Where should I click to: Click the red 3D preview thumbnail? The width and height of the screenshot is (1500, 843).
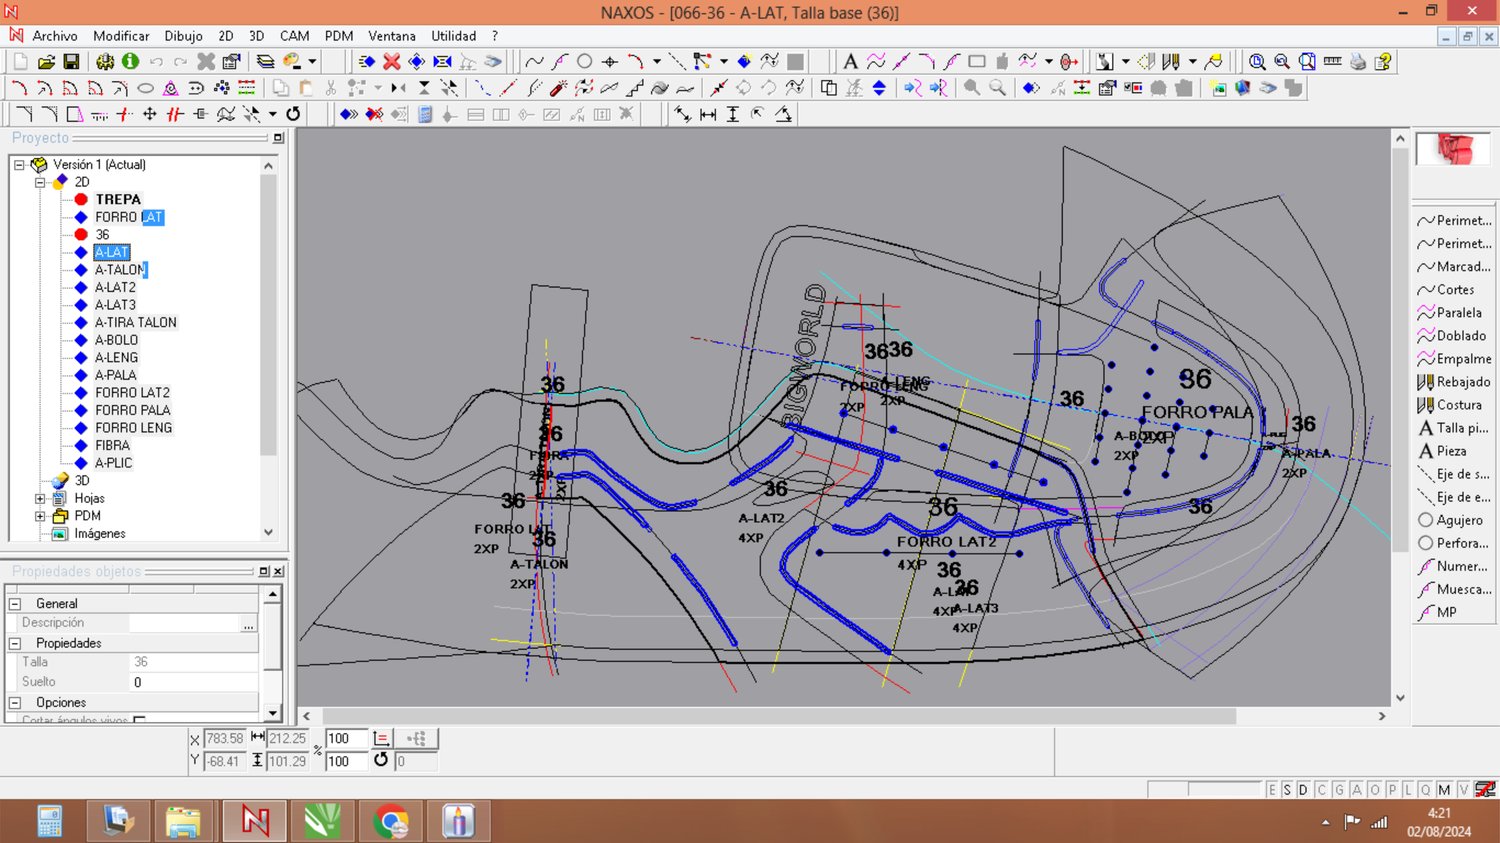[1453, 150]
